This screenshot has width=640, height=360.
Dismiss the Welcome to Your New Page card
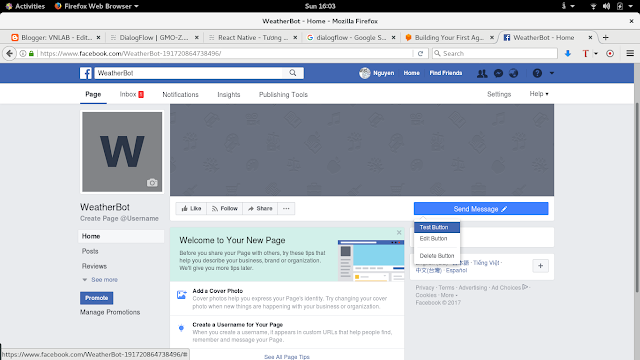point(399,232)
